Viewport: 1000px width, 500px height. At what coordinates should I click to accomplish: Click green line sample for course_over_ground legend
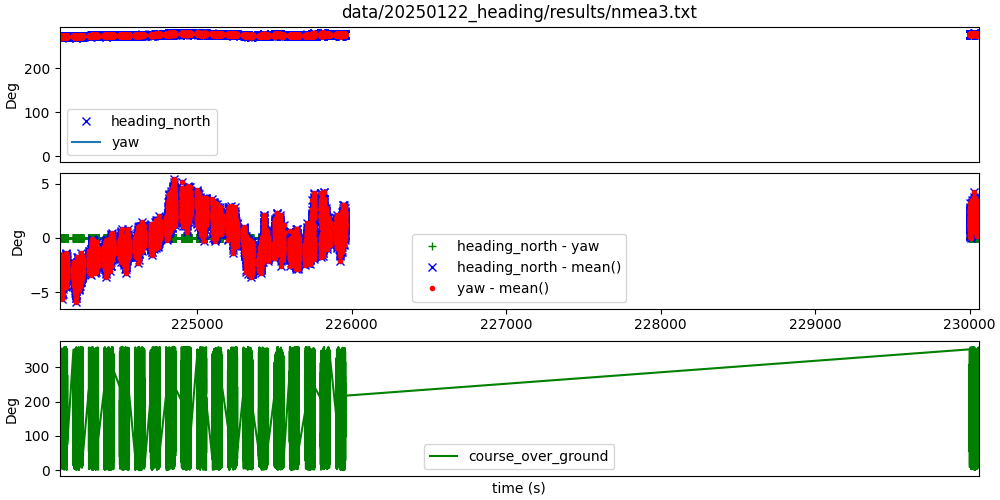[443, 457]
